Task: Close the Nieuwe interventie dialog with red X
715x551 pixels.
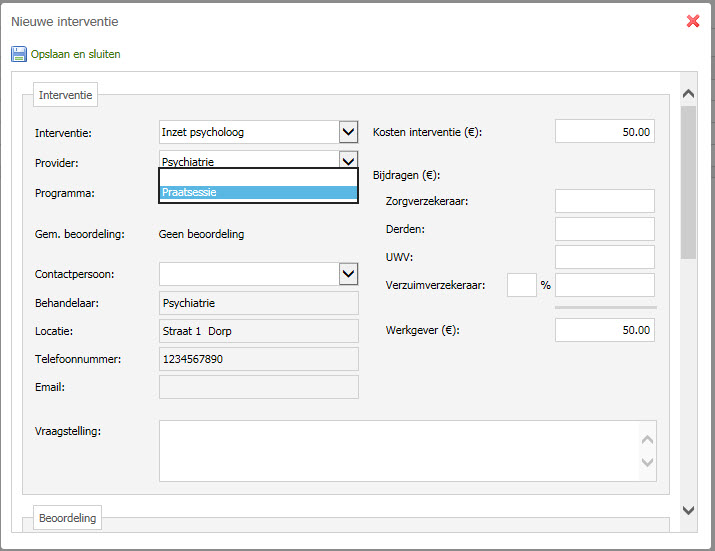Action: [x=693, y=21]
